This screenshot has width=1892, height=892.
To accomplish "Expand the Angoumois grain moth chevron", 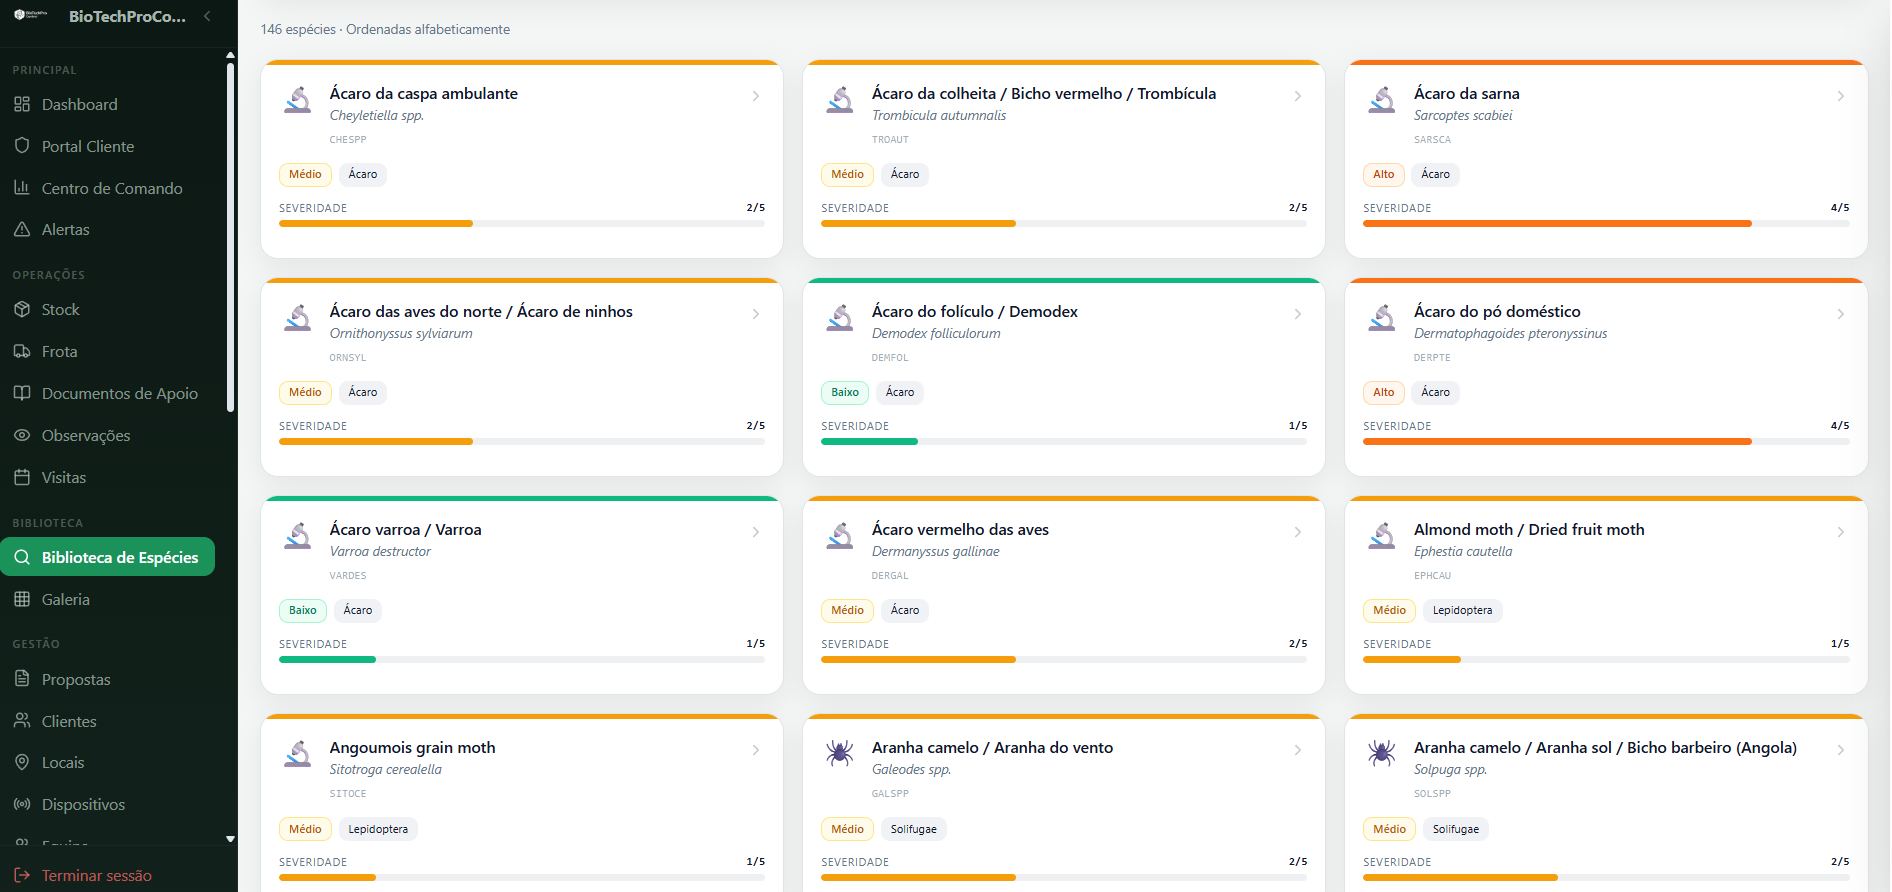I will click(x=756, y=750).
